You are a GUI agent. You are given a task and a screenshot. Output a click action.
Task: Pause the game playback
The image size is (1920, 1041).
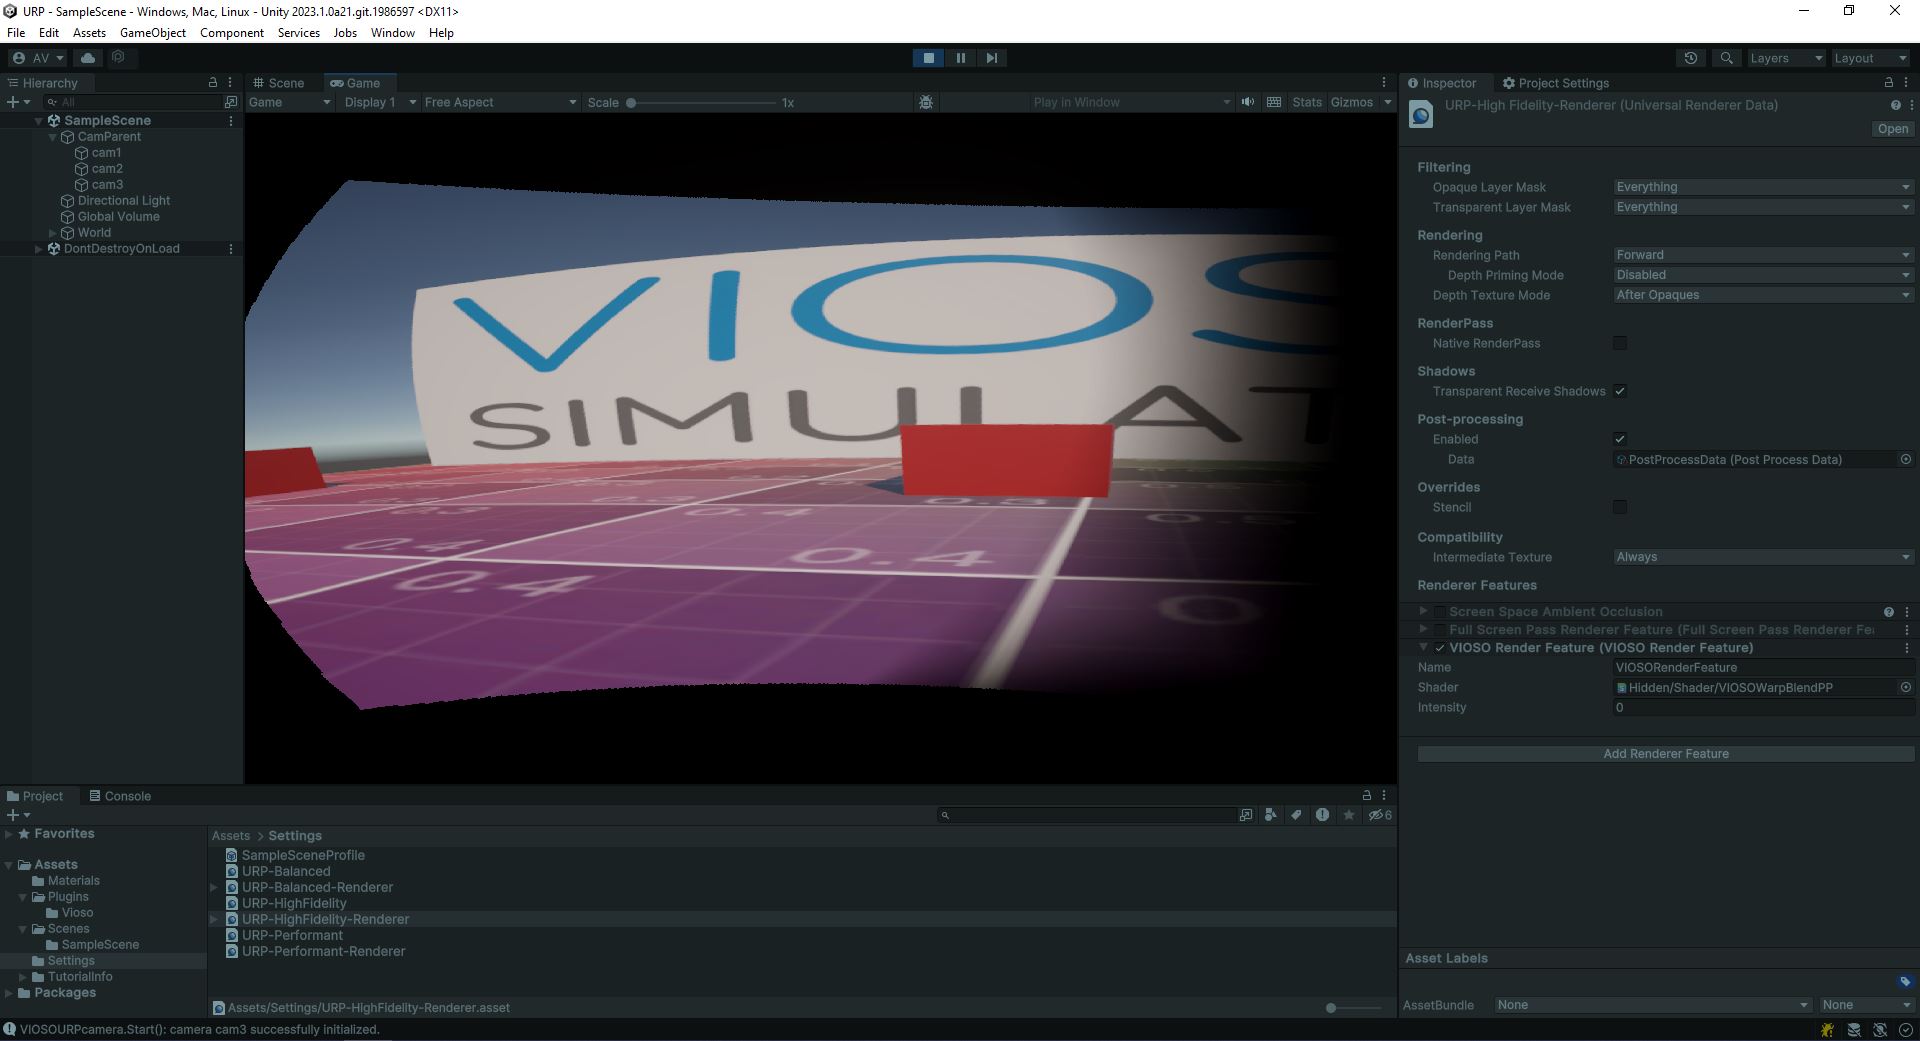[x=960, y=58]
